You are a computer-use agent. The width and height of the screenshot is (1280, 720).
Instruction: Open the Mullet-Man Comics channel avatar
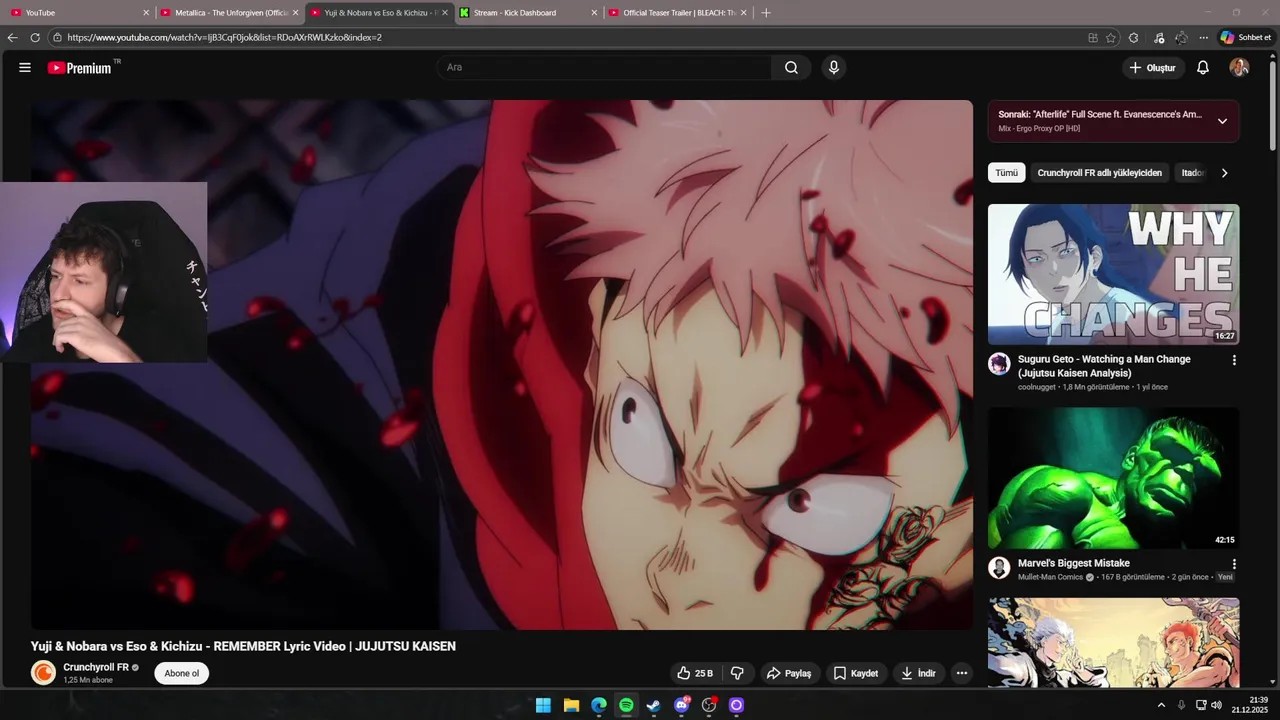point(999,568)
